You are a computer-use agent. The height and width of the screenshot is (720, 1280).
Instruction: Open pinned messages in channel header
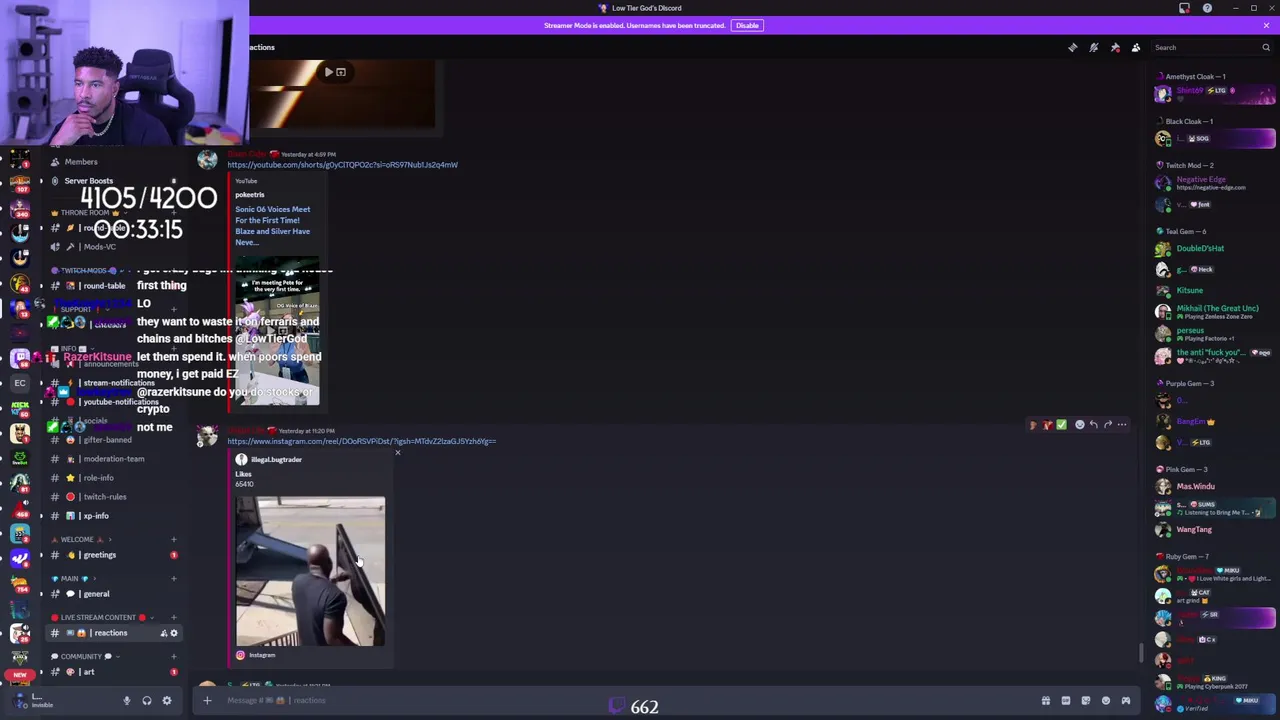pyautogui.click(x=1115, y=47)
